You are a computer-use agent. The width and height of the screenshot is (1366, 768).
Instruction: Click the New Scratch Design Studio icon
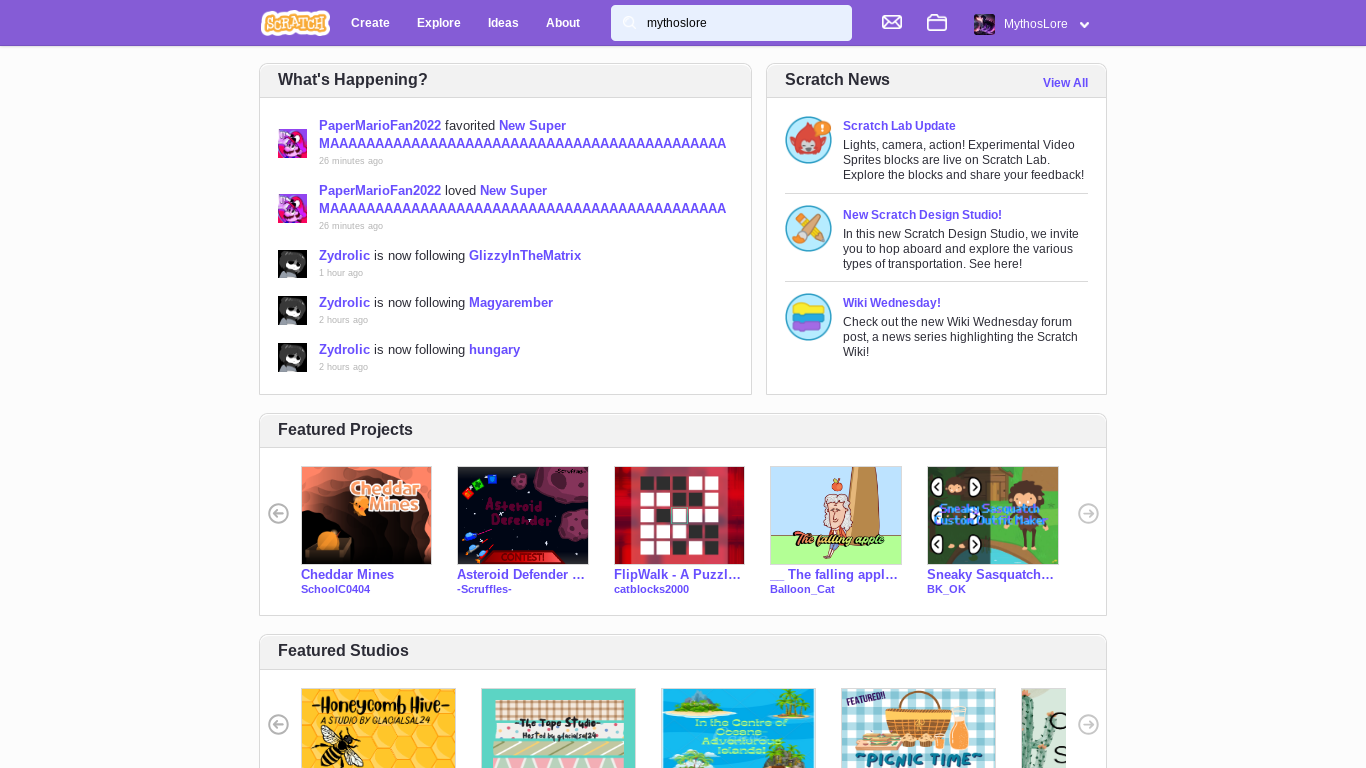(x=808, y=229)
